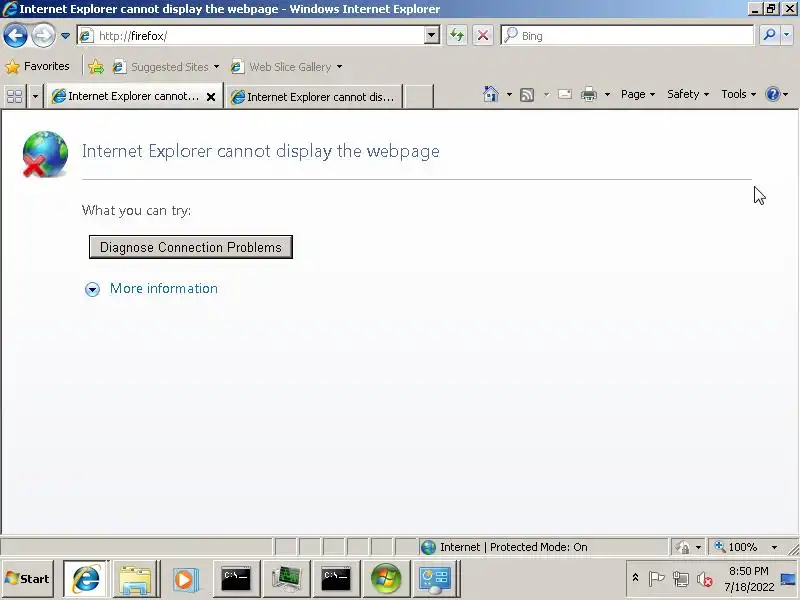The width and height of the screenshot is (800, 600).
Task: Click the Forward navigation arrow
Action: [x=43, y=36]
